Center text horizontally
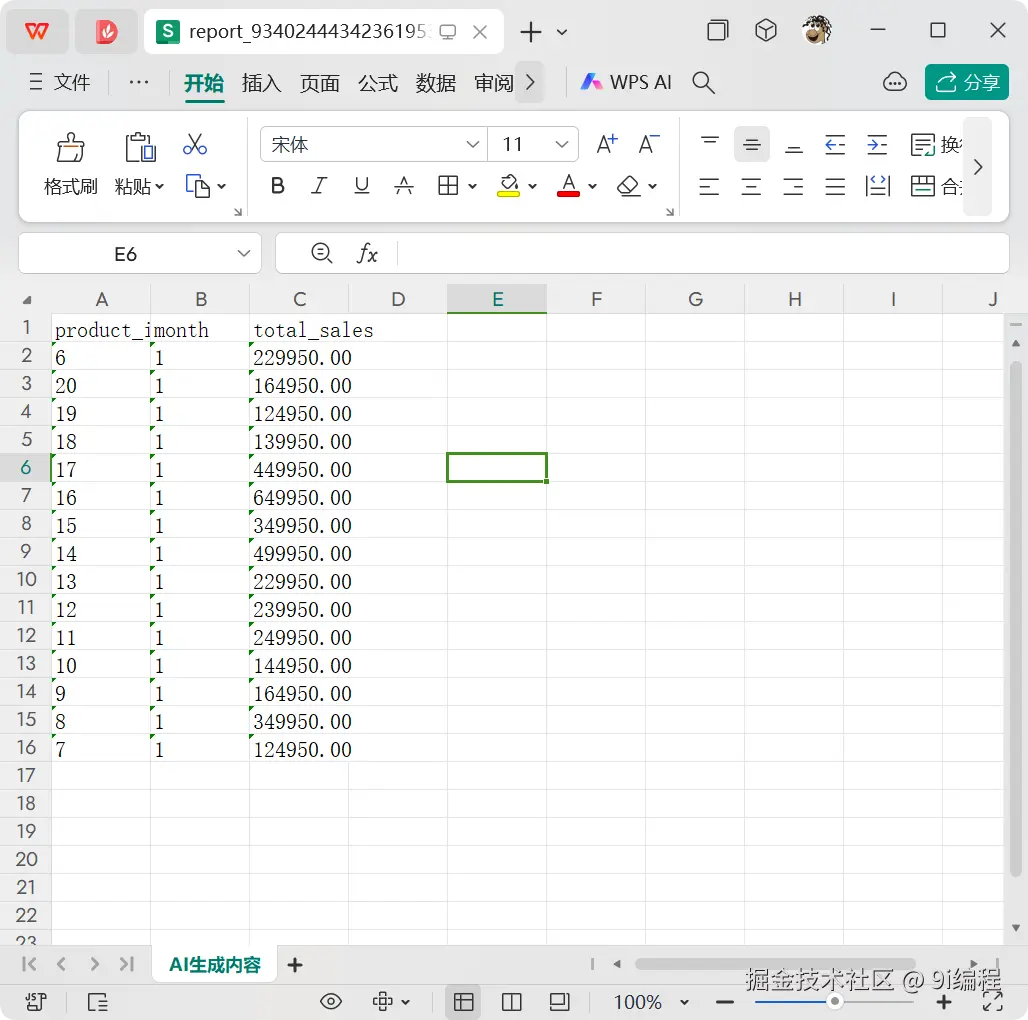Viewport: 1028px width, 1020px height. point(751,187)
